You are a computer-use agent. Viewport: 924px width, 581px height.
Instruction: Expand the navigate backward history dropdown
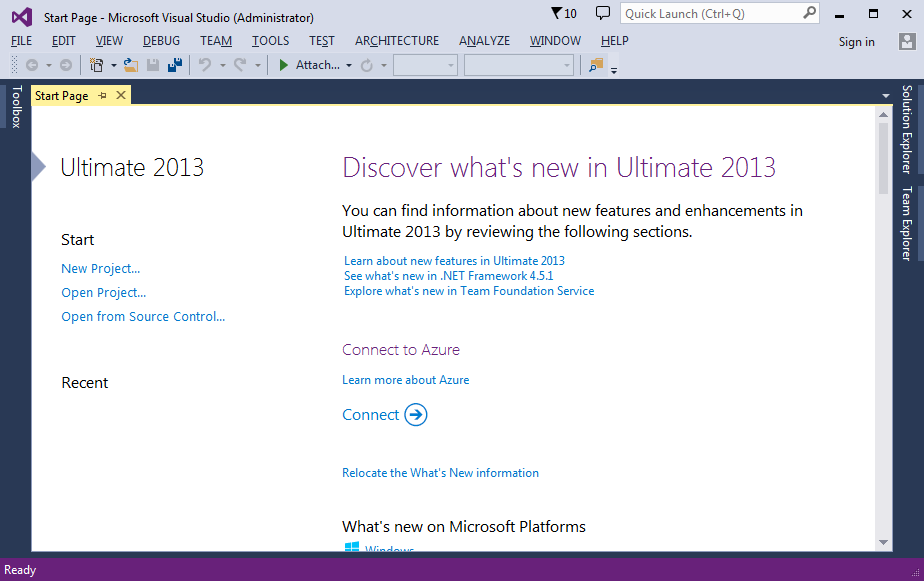[49, 65]
